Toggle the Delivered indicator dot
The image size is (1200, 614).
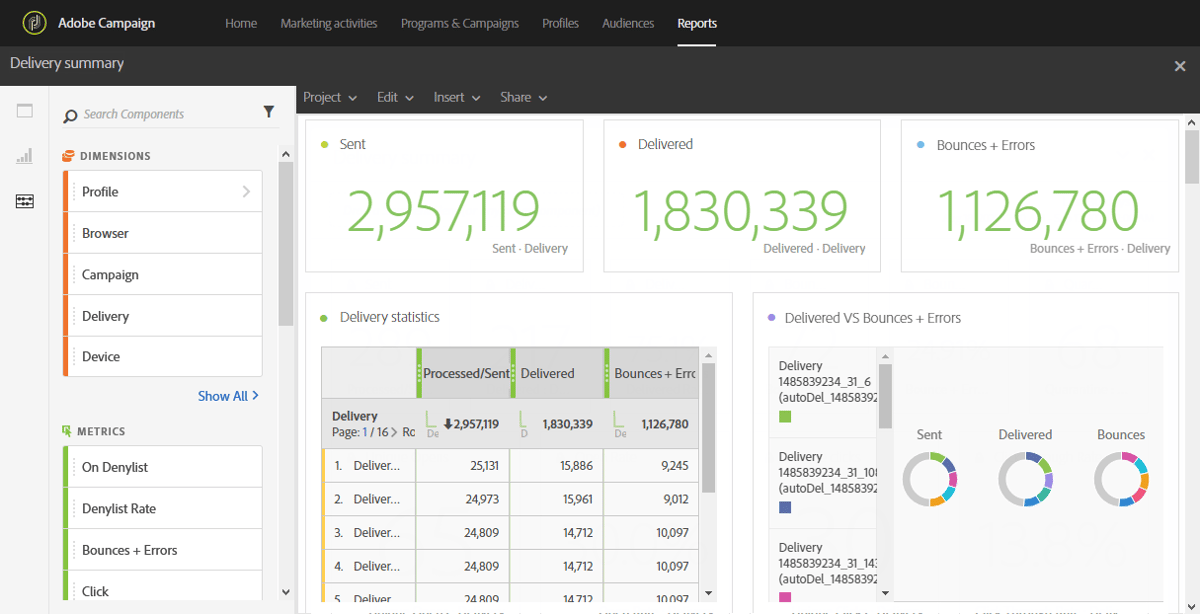click(x=624, y=144)
